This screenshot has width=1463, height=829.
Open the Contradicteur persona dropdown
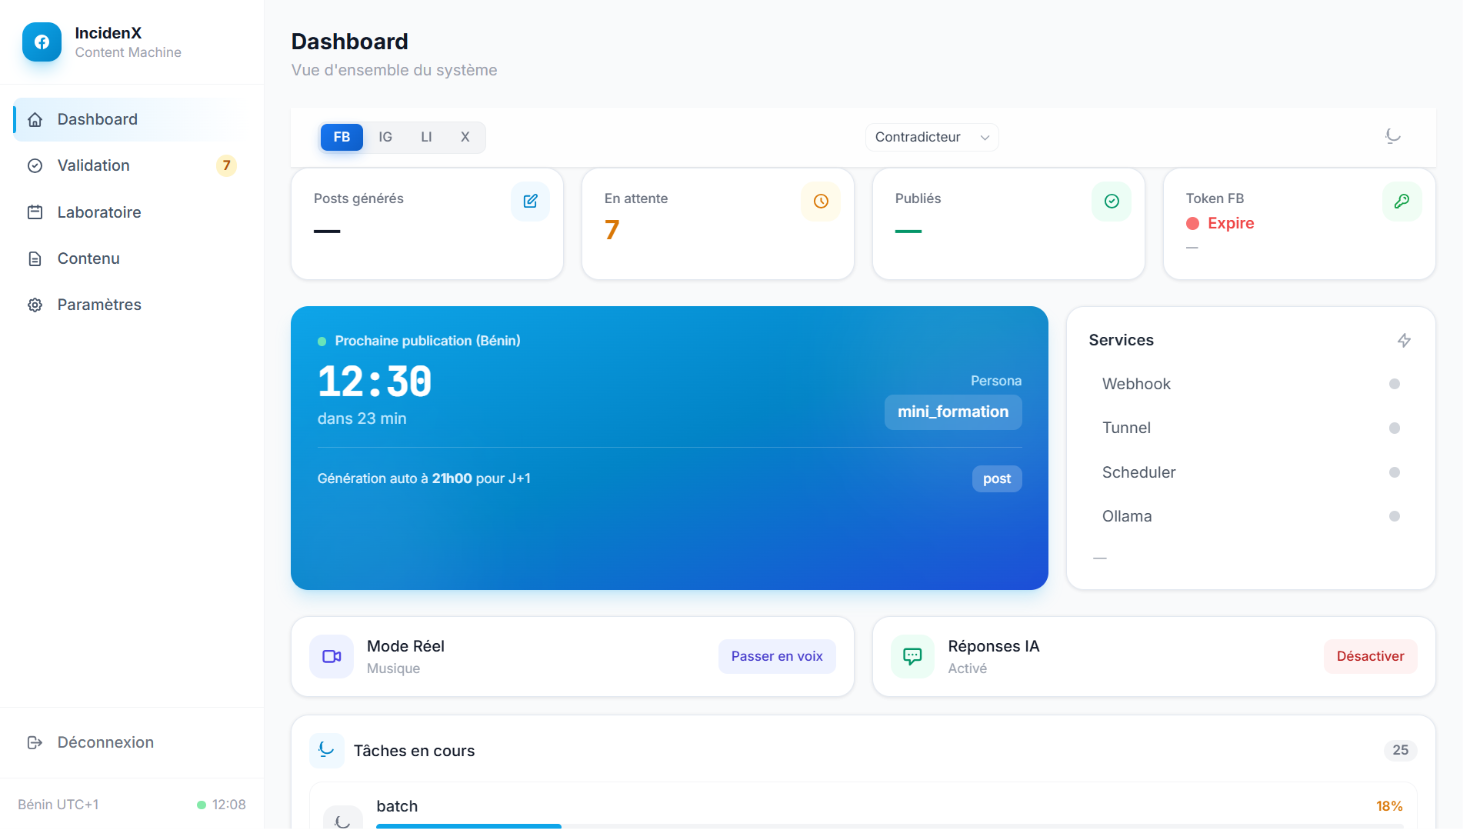(x=931, y=137)
